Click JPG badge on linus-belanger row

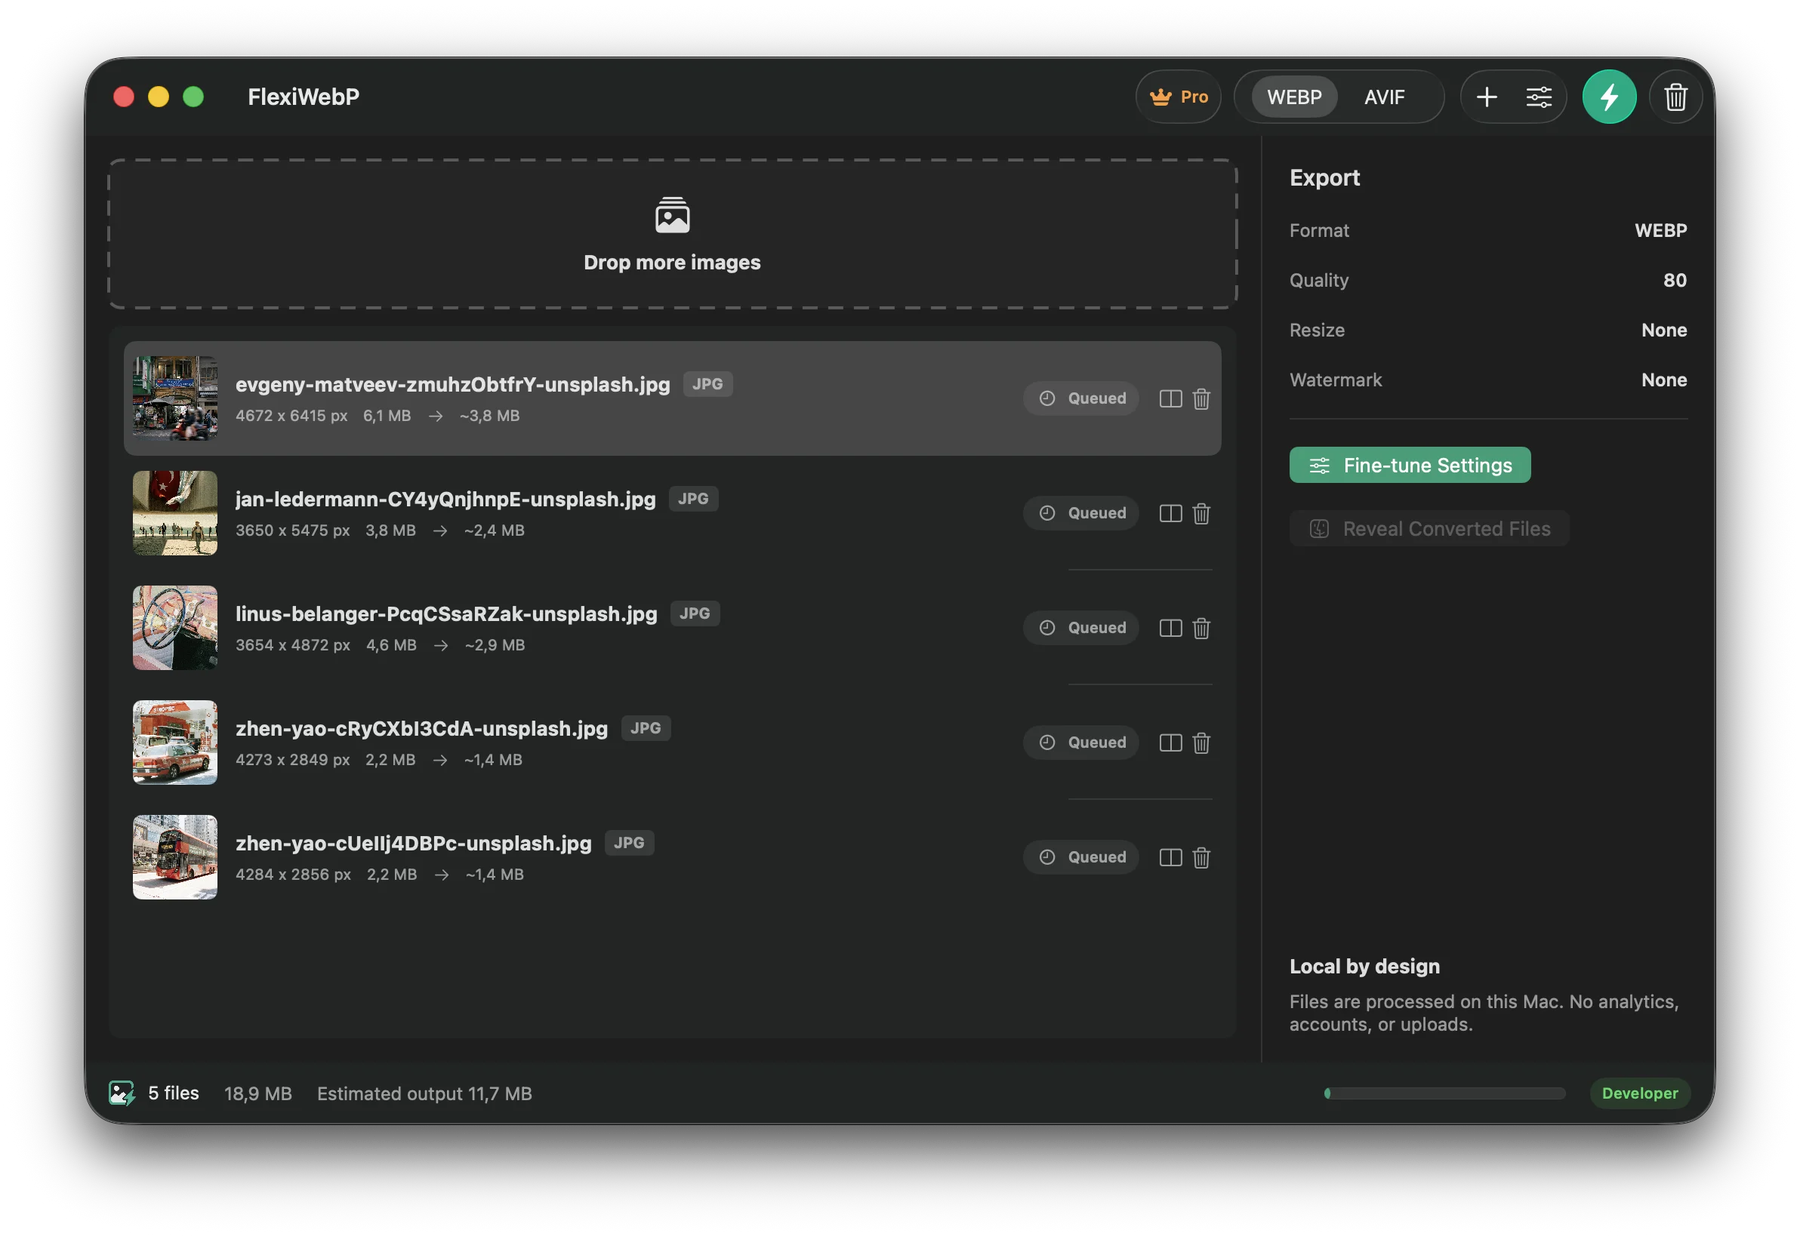[x=695, y=614]
